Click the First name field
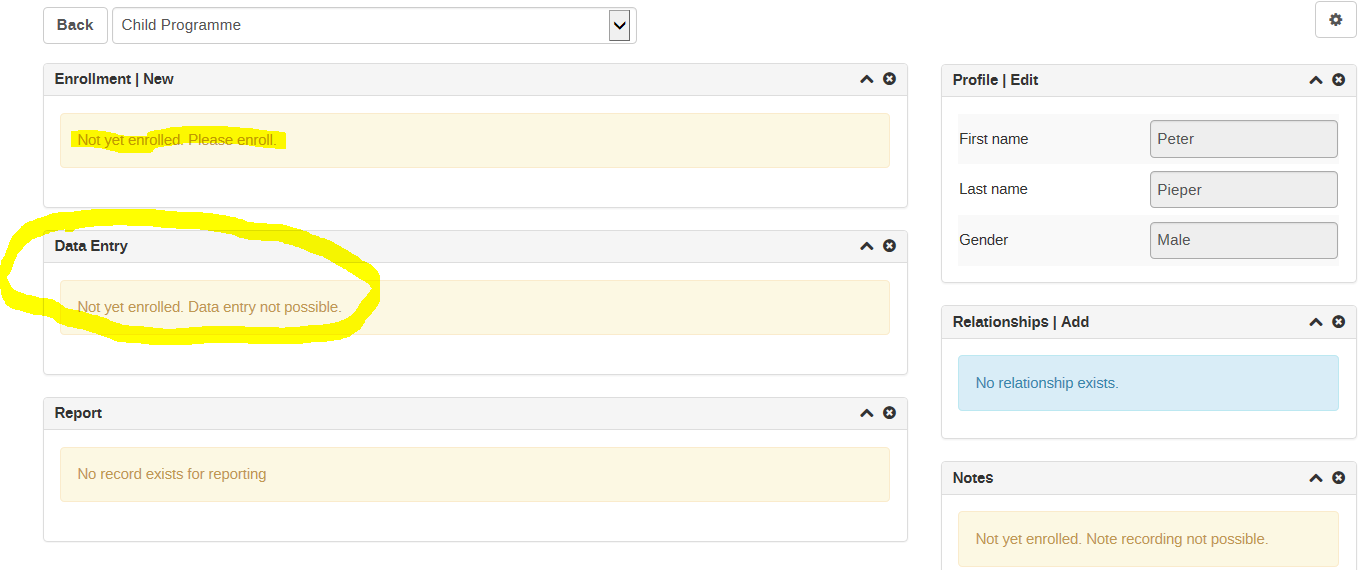This screenshot has width=1371, height=570. coord(1243,139)
